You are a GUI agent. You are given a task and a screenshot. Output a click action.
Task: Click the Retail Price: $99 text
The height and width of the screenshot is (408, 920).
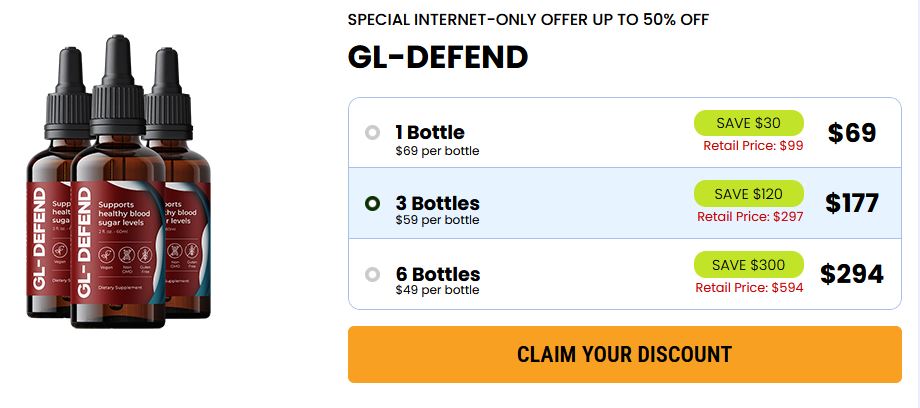753,145
